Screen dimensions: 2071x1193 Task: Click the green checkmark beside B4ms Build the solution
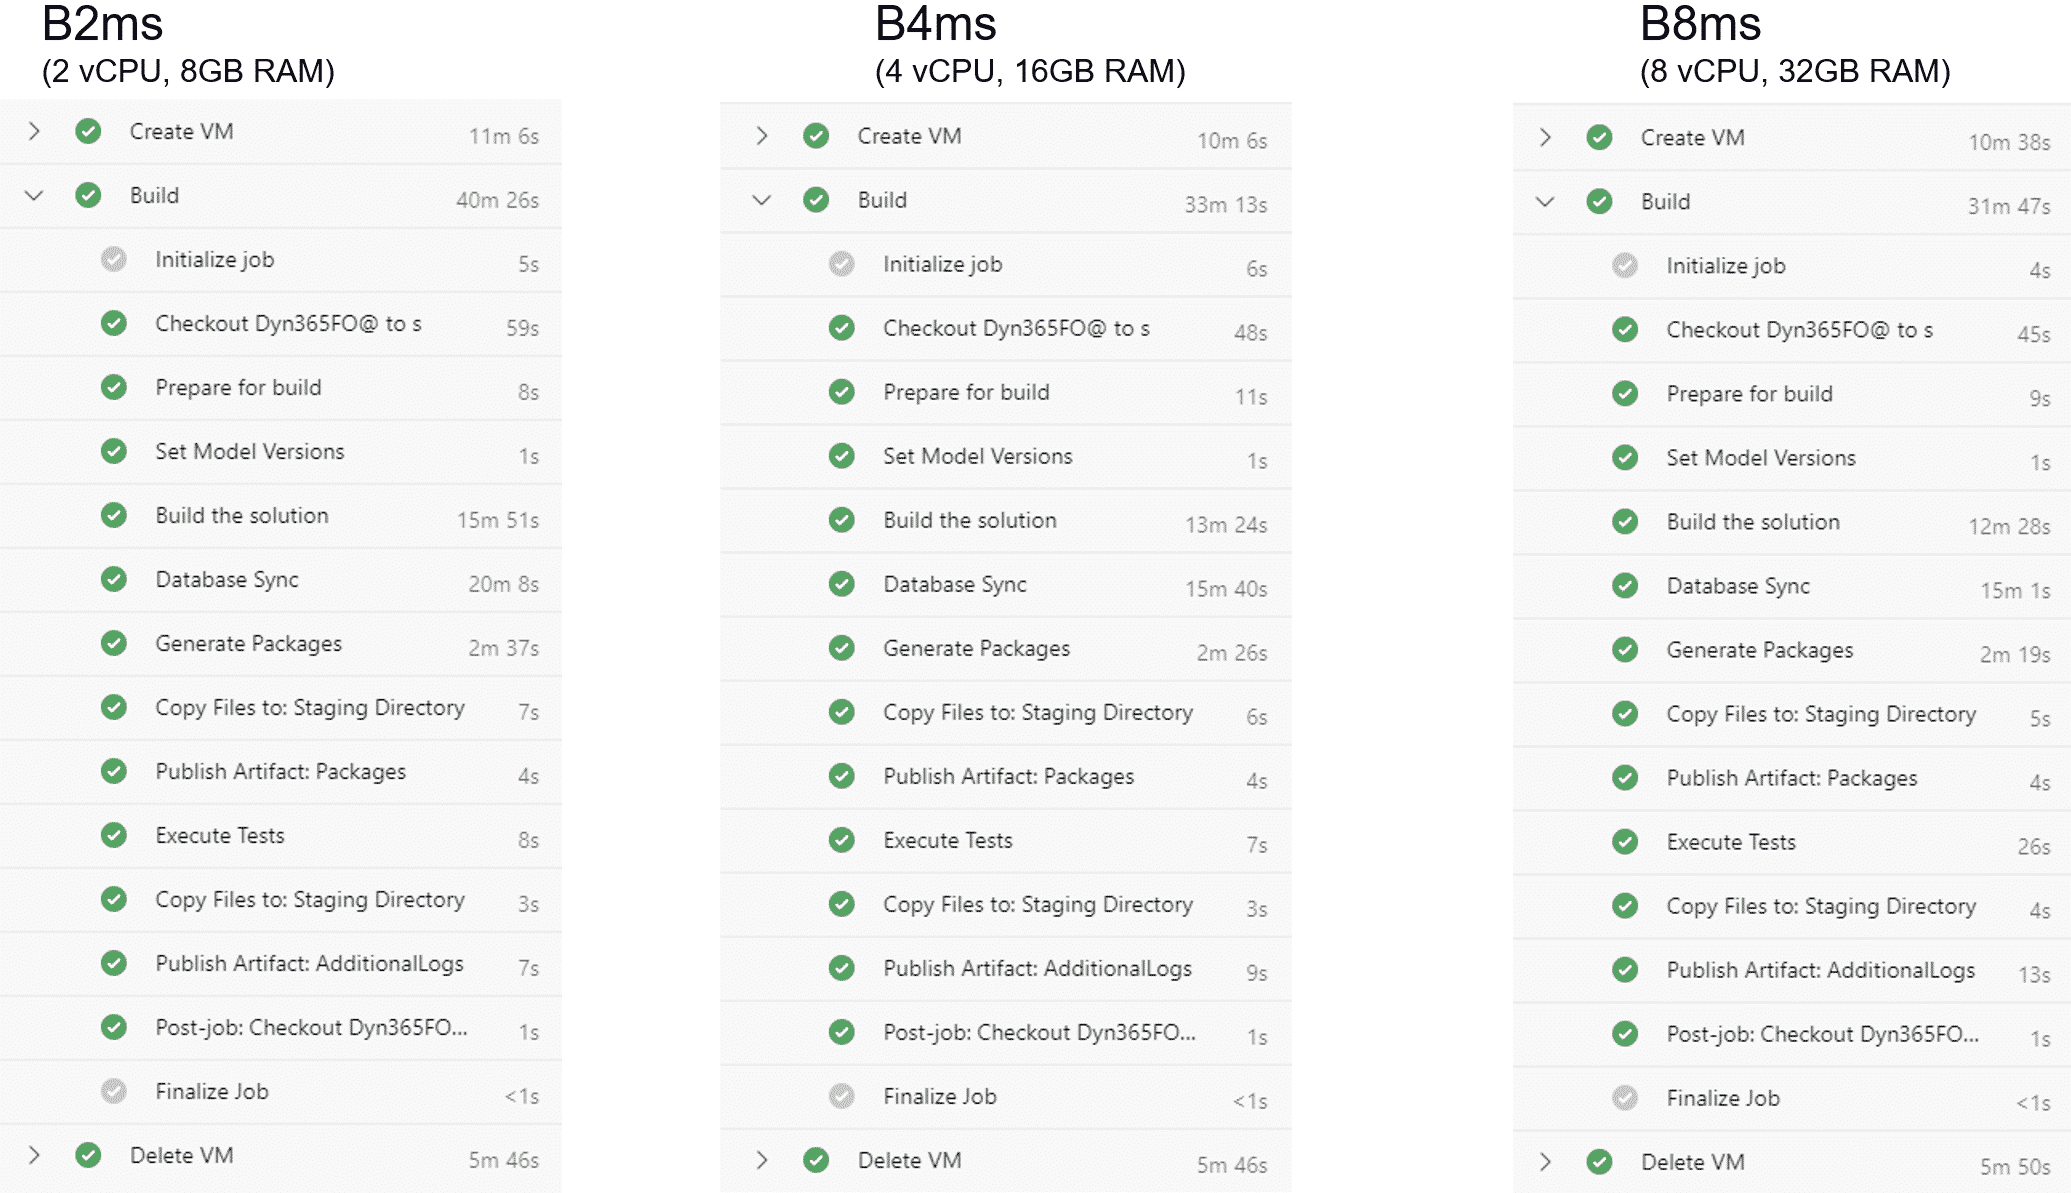(842, 520)
